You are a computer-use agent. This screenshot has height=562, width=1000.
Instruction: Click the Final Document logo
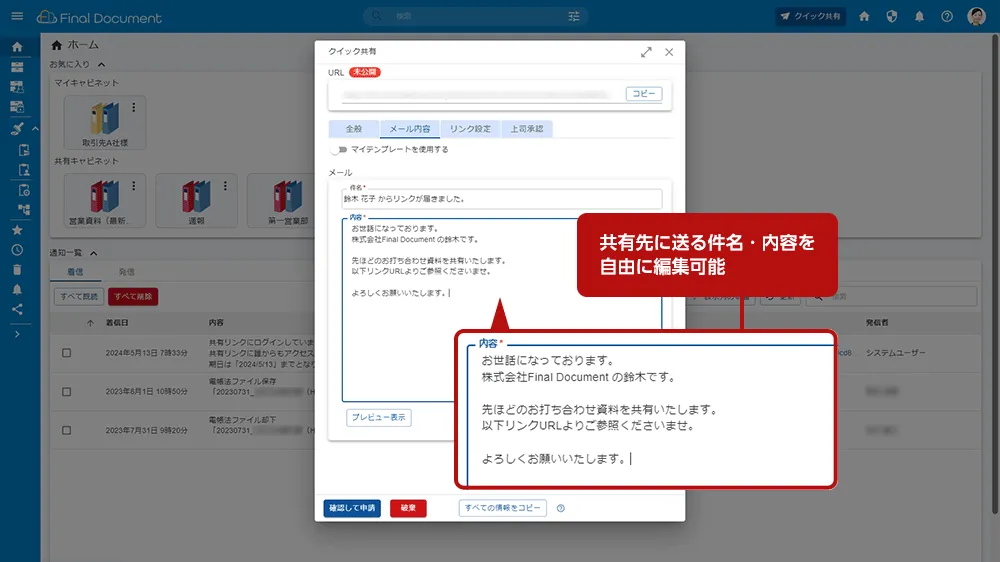click(99, 17)
